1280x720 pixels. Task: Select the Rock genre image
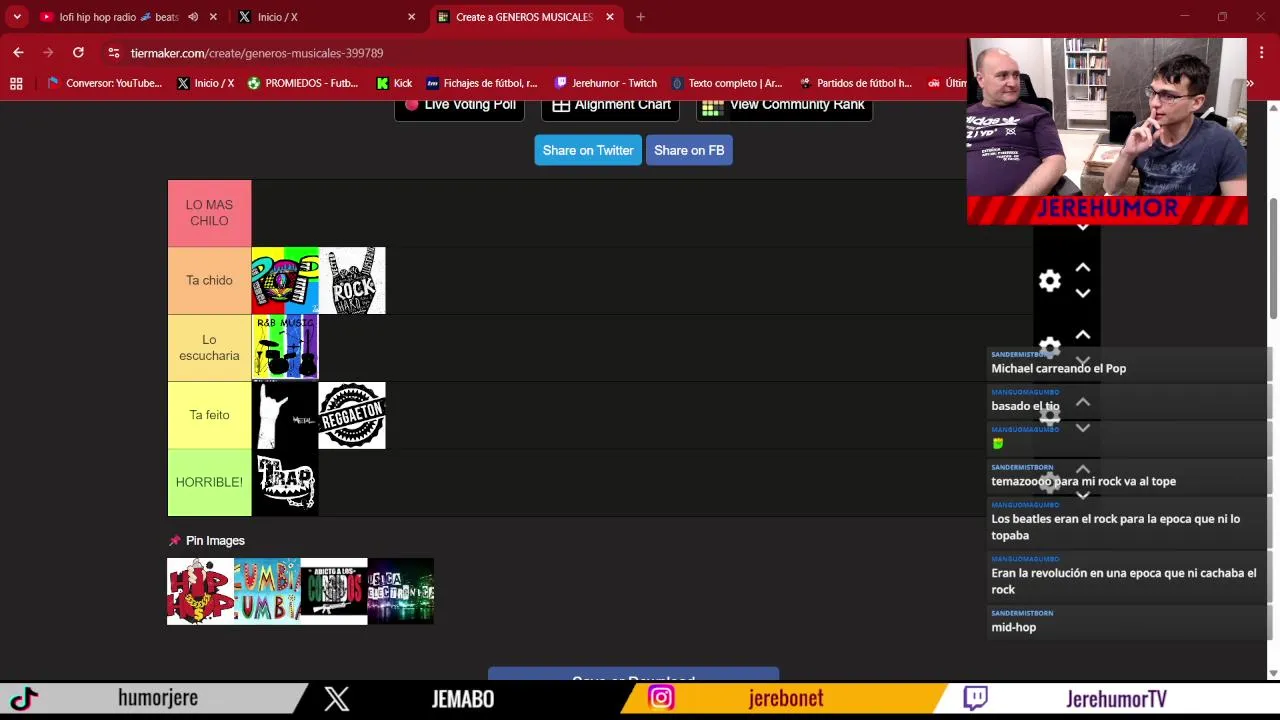point(352,280)
